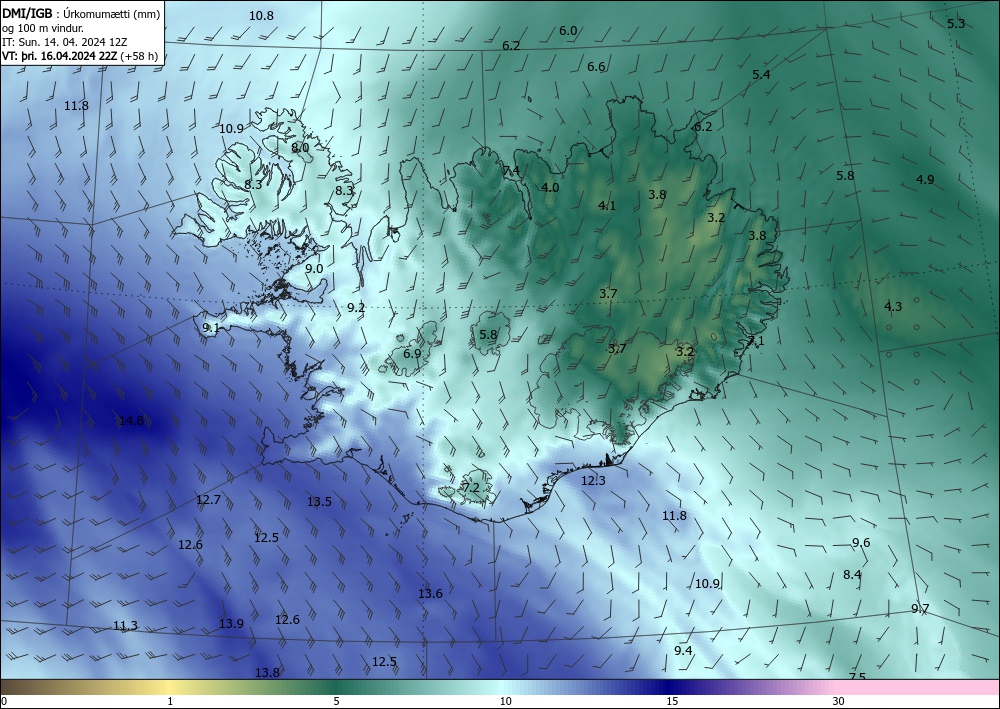This screenshot has height=709, width=1000.
Task: Click the 9.4 value near bottom
Action: coord(683,650)
